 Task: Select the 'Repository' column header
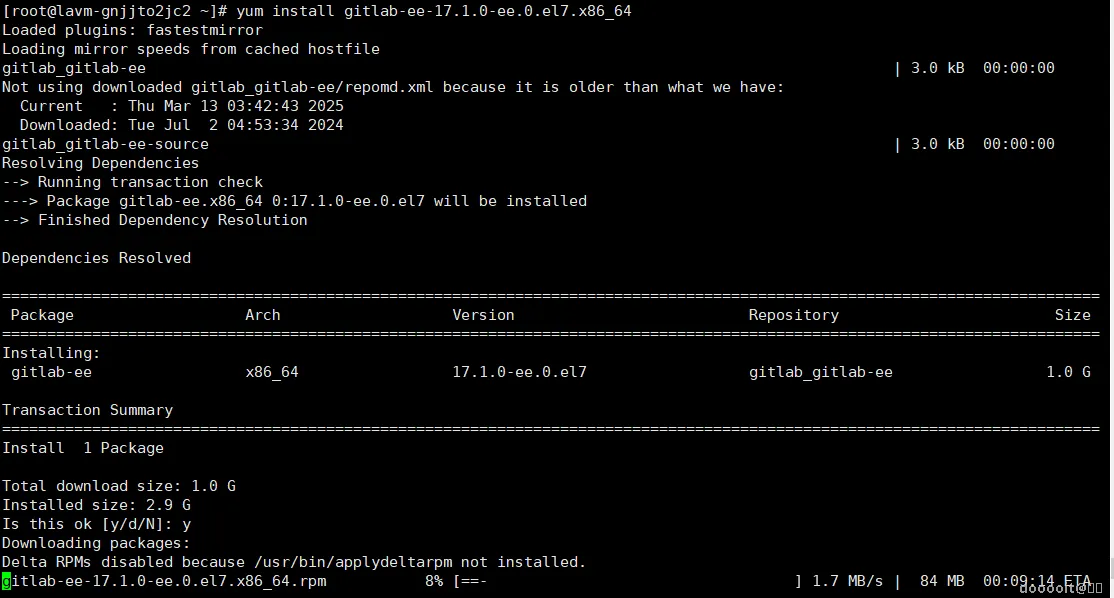click(794, 315)
